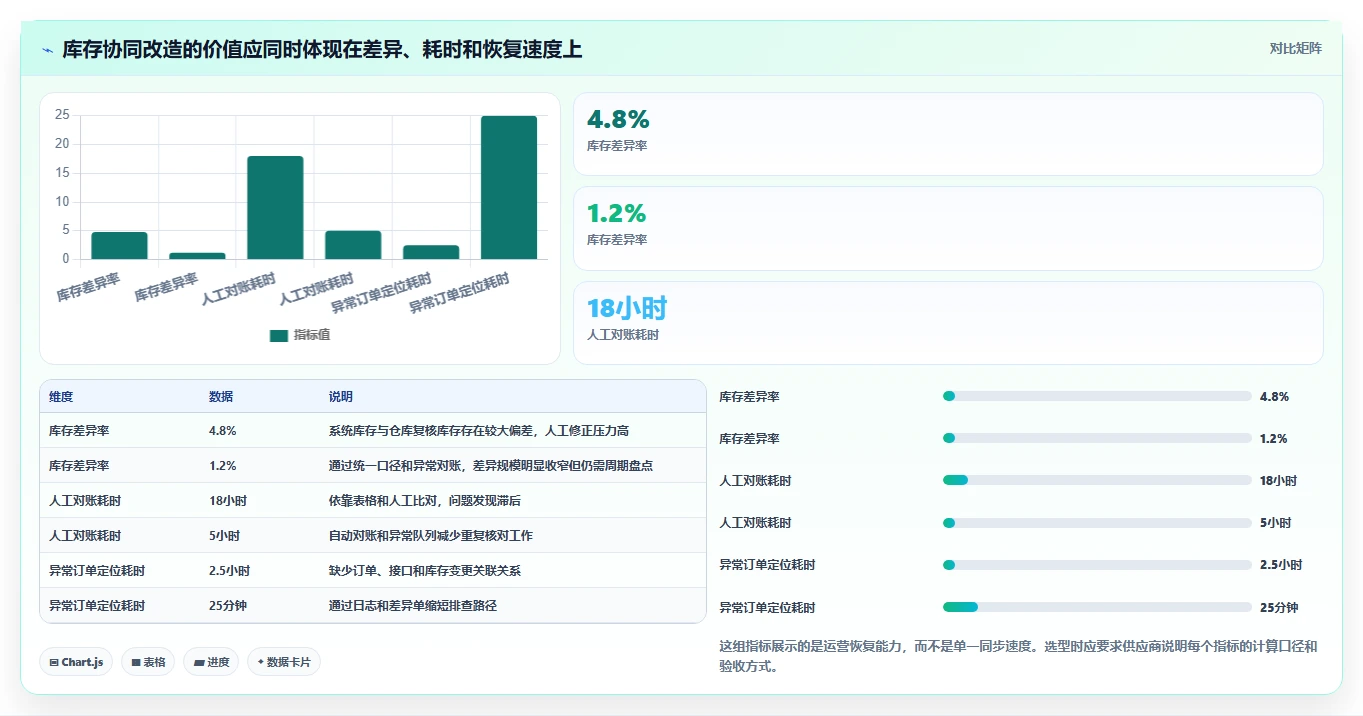This screenshot has width=1363, height=716.
Task: Click the tallest chart bar reaching 25
Action: coord(509,187)
